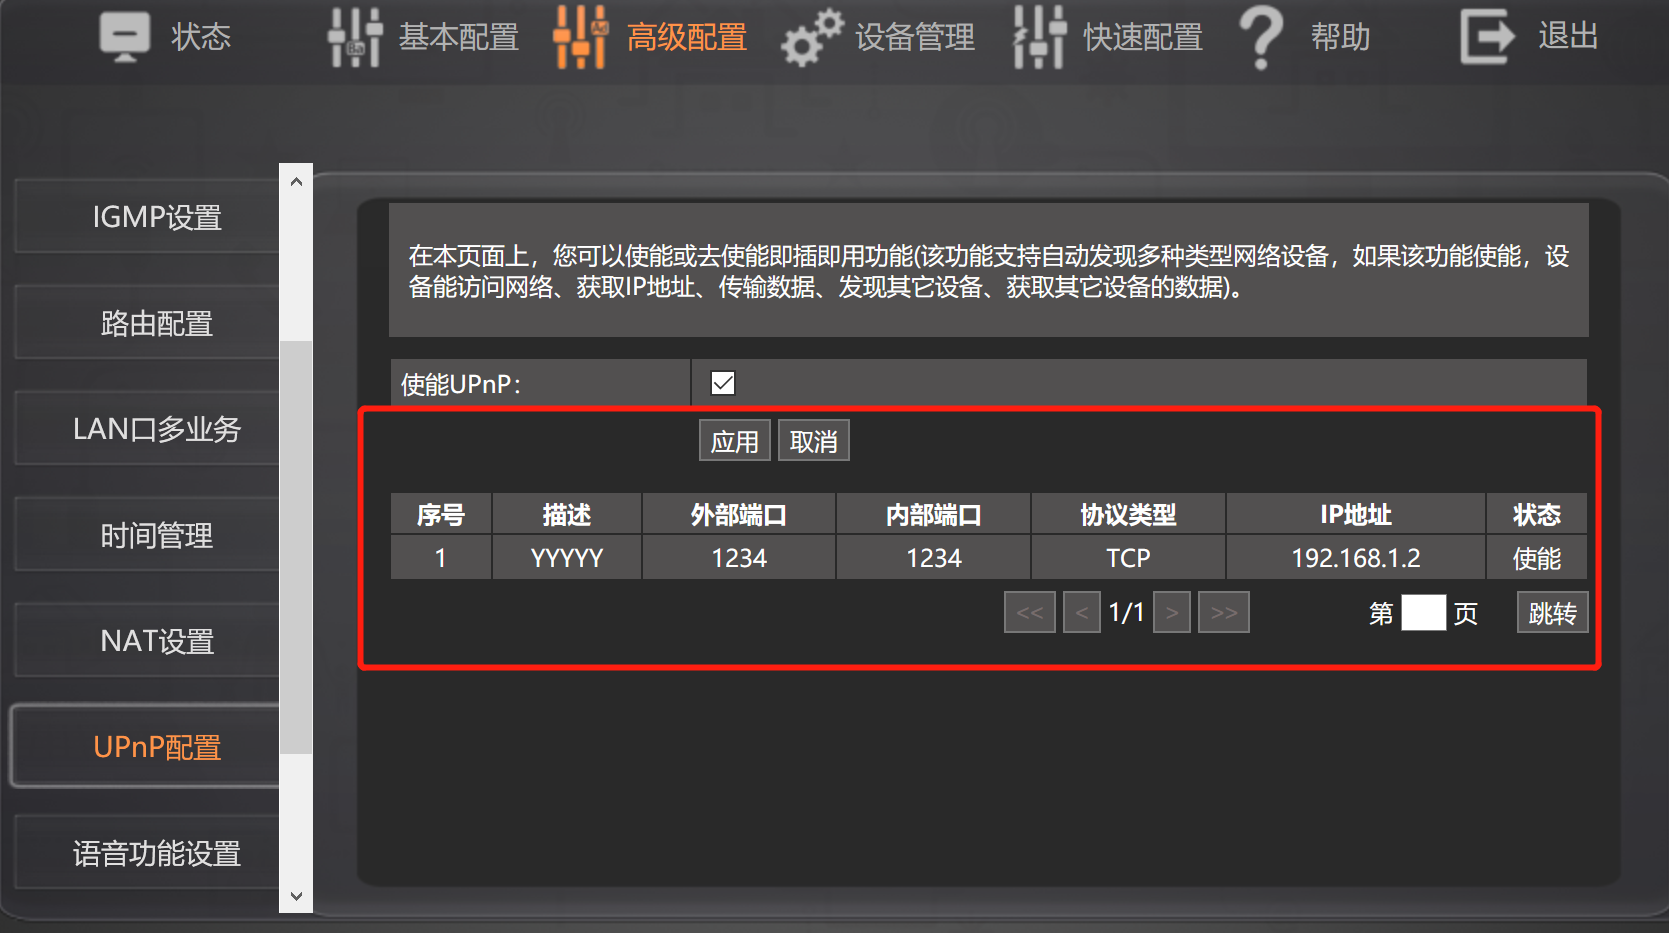This screenshot has height=933, width=1669.
Task: Open the IGMP设置 menu item
Action: (157, 217)
